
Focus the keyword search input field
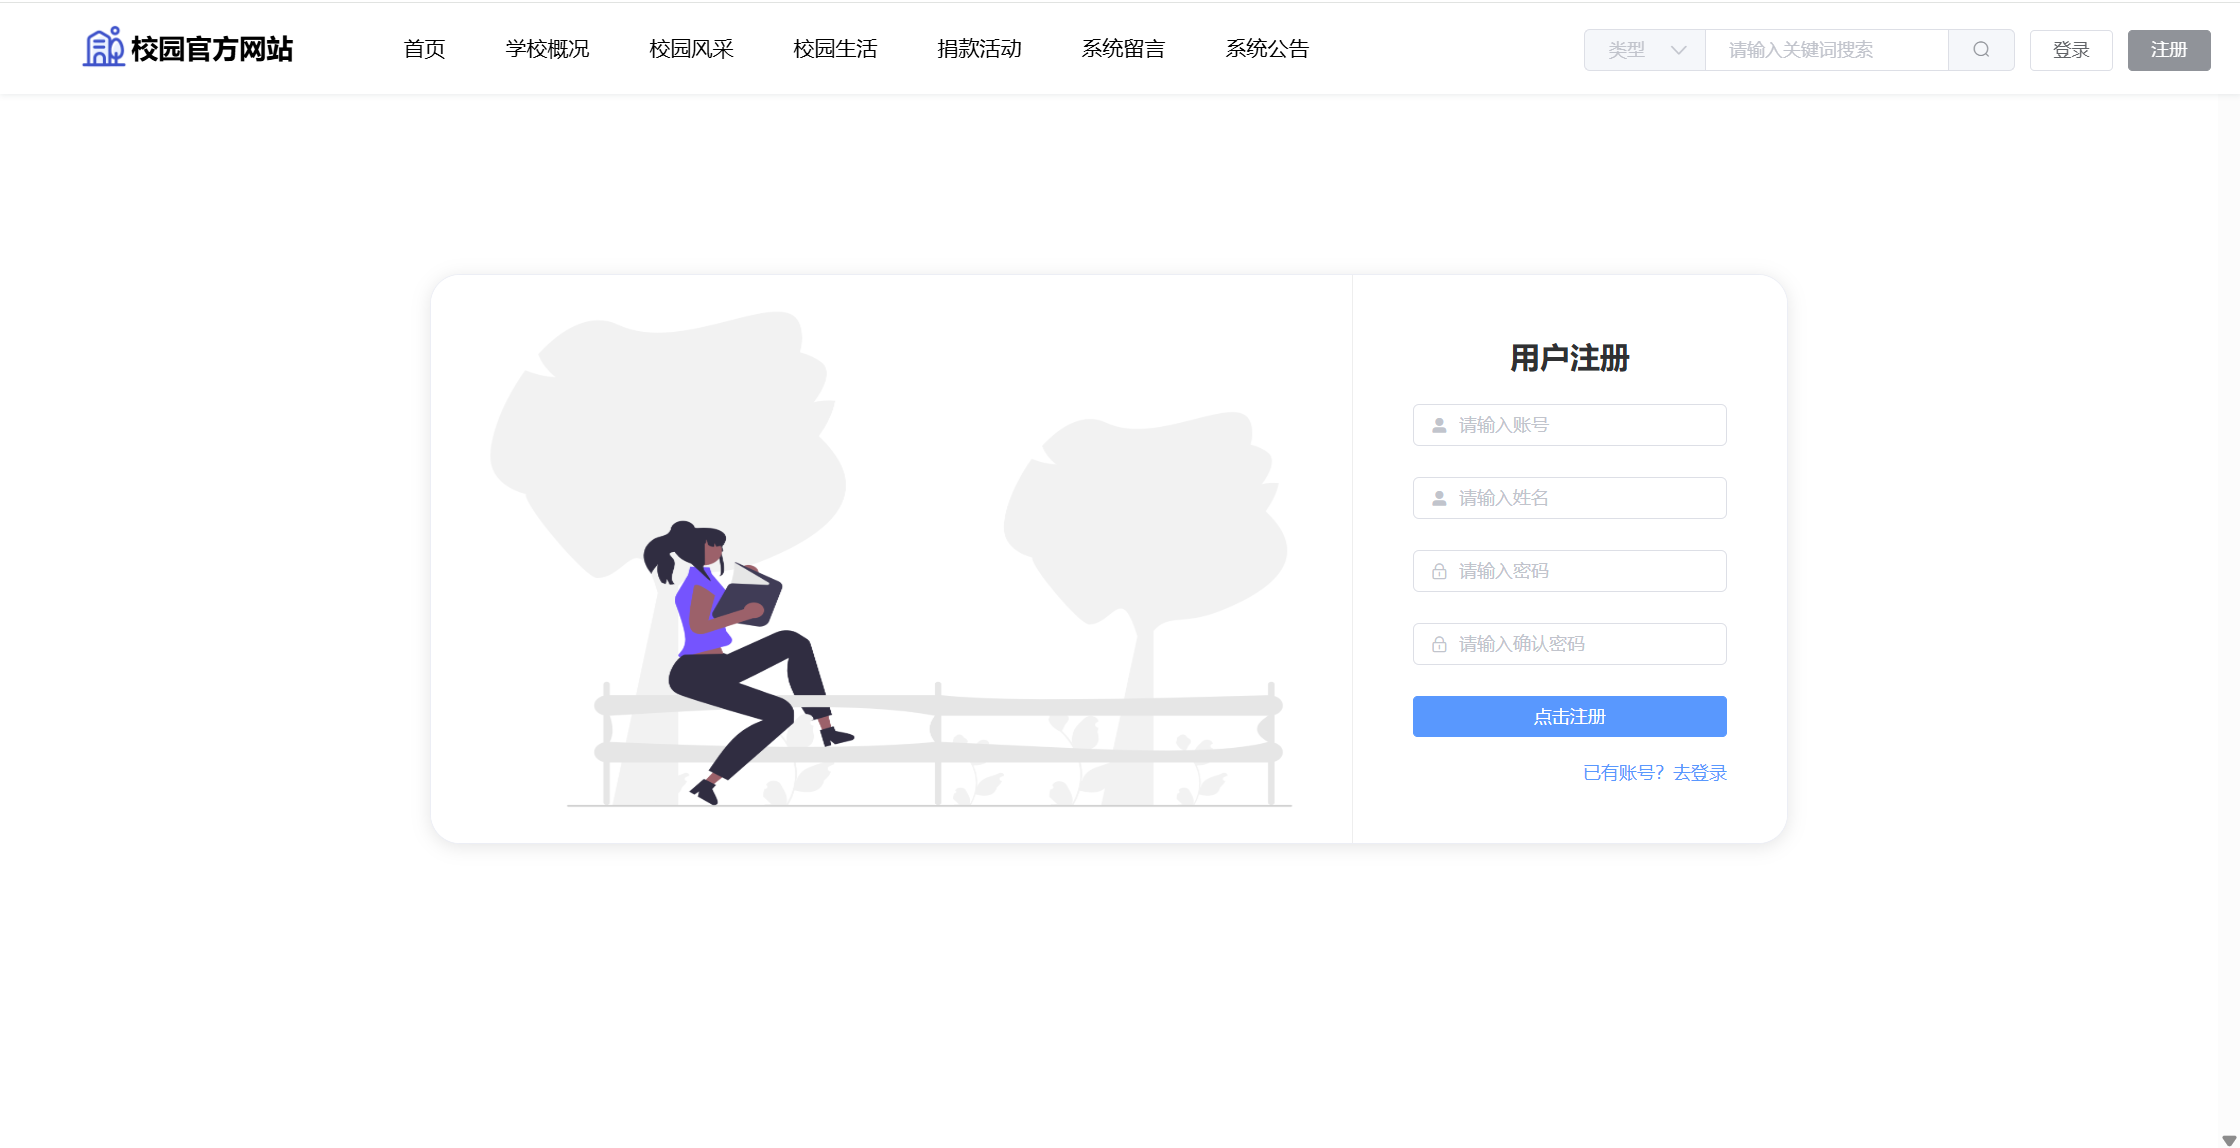[x=1826, y=50]
